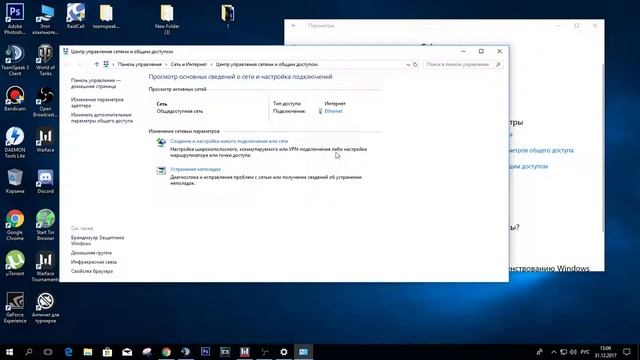640x360 pixels.
Task: Select Панель управления in breadcrumb
Action: (x=140, y=64)
